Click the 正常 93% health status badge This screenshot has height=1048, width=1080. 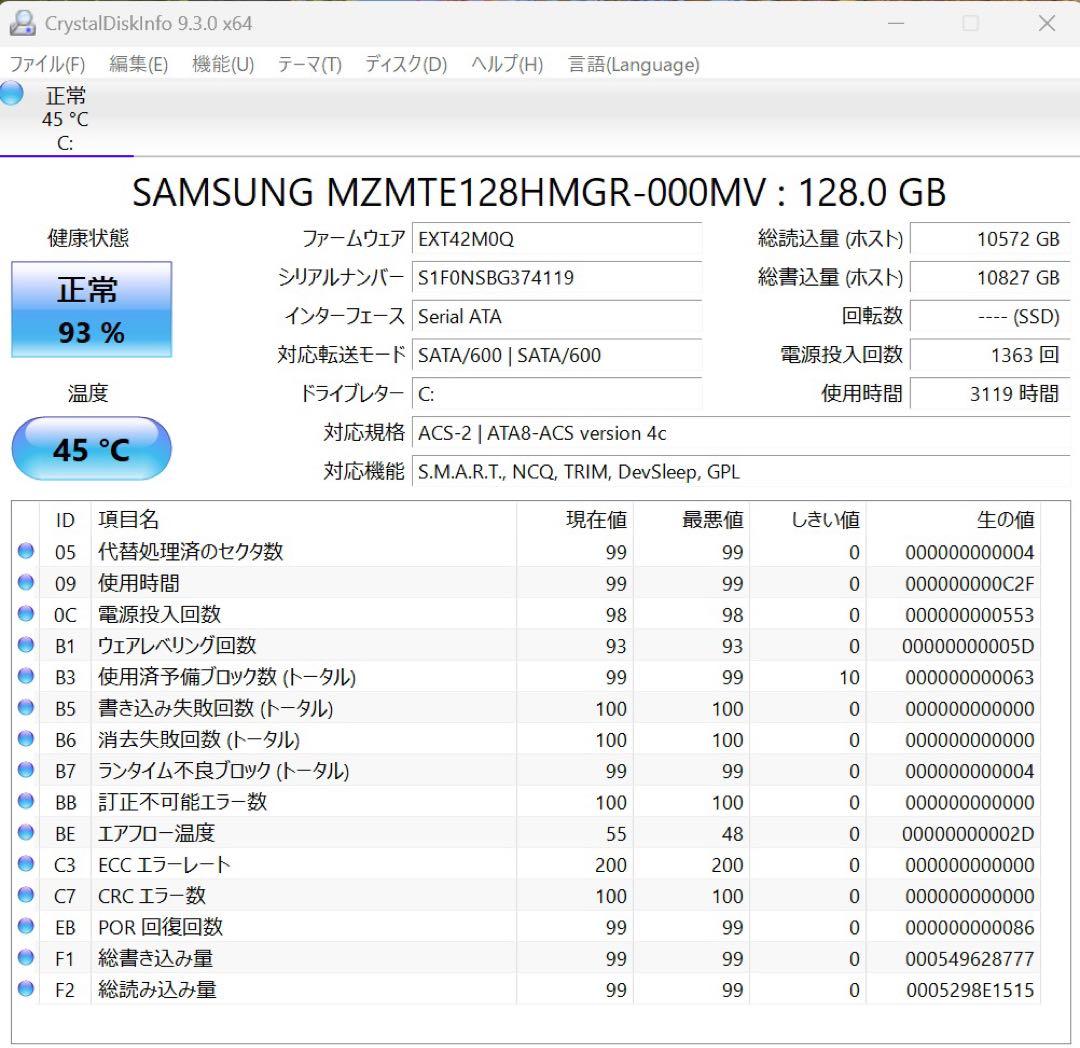pyautogui.click(x=91, y=309)
